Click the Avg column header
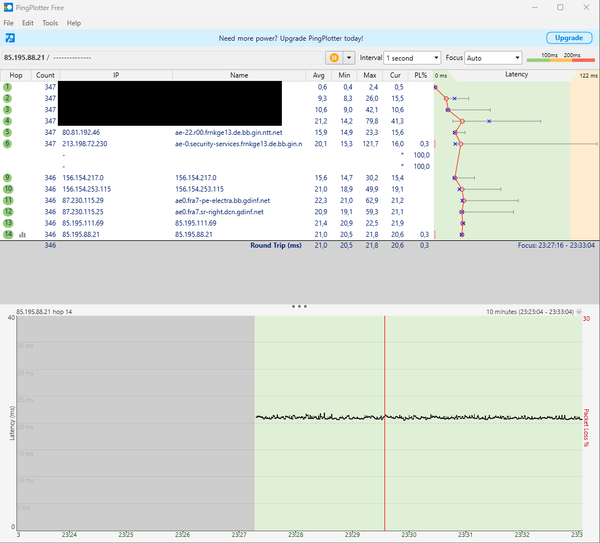 (x=318, y=75)
